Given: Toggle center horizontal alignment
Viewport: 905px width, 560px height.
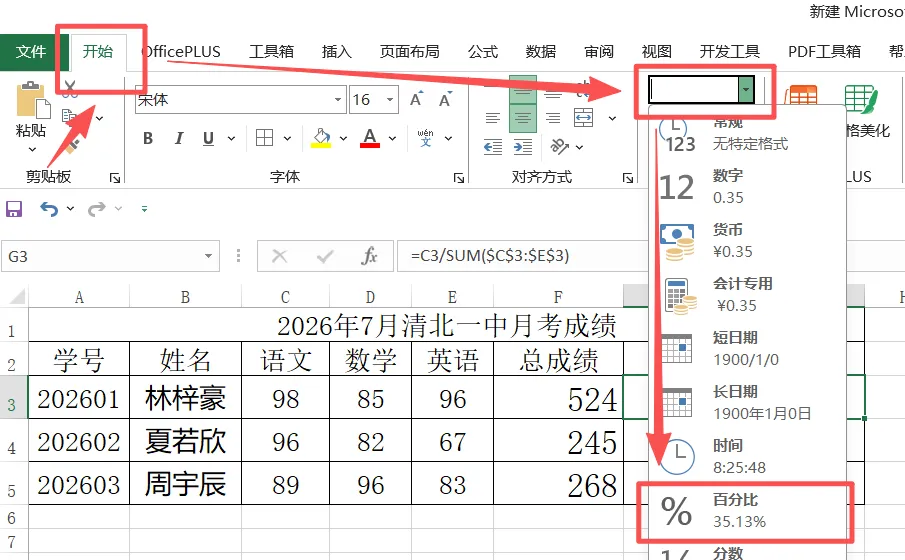Looking at the screenshot, I should click(522, 118).
